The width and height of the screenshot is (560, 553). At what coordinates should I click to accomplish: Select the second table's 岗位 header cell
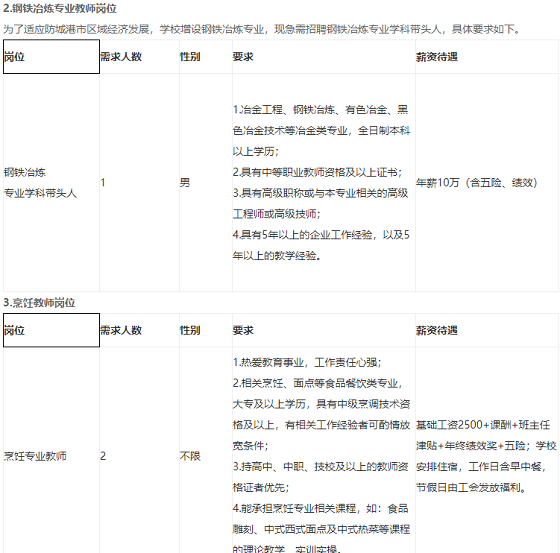(x=51, y=330)
